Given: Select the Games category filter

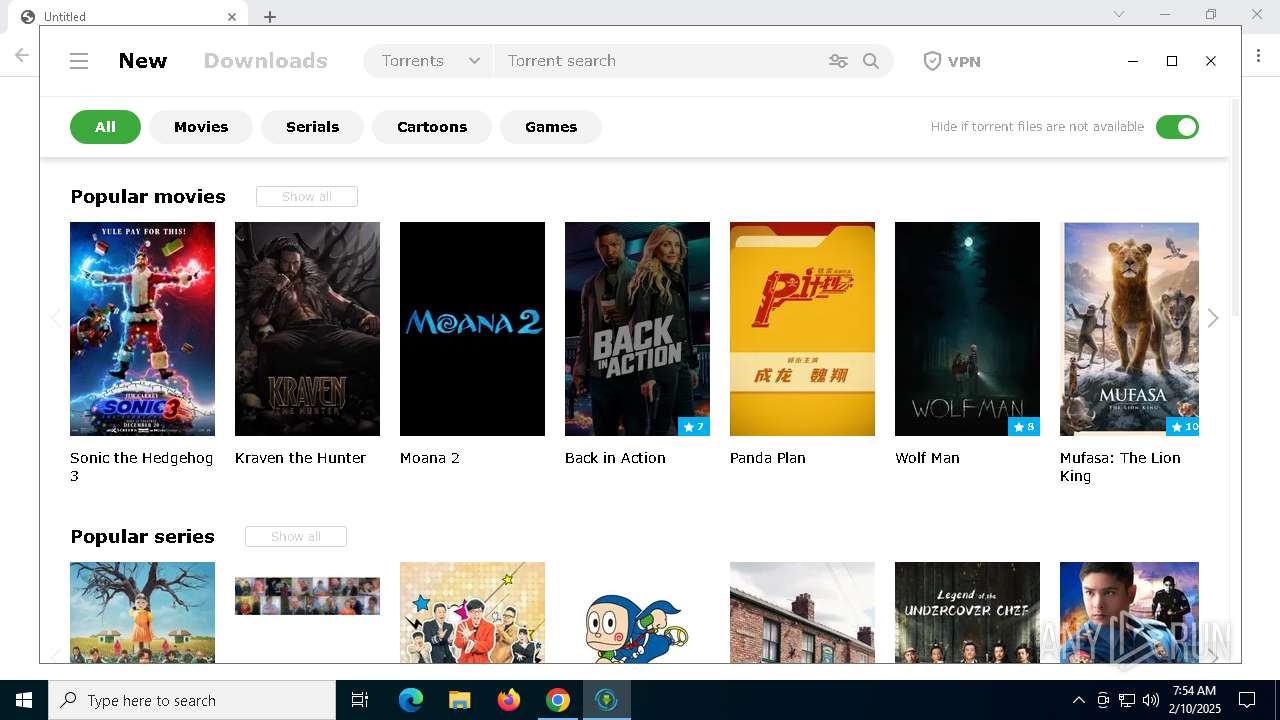Looking at the screenshot, I should click(x=551, y=127).
